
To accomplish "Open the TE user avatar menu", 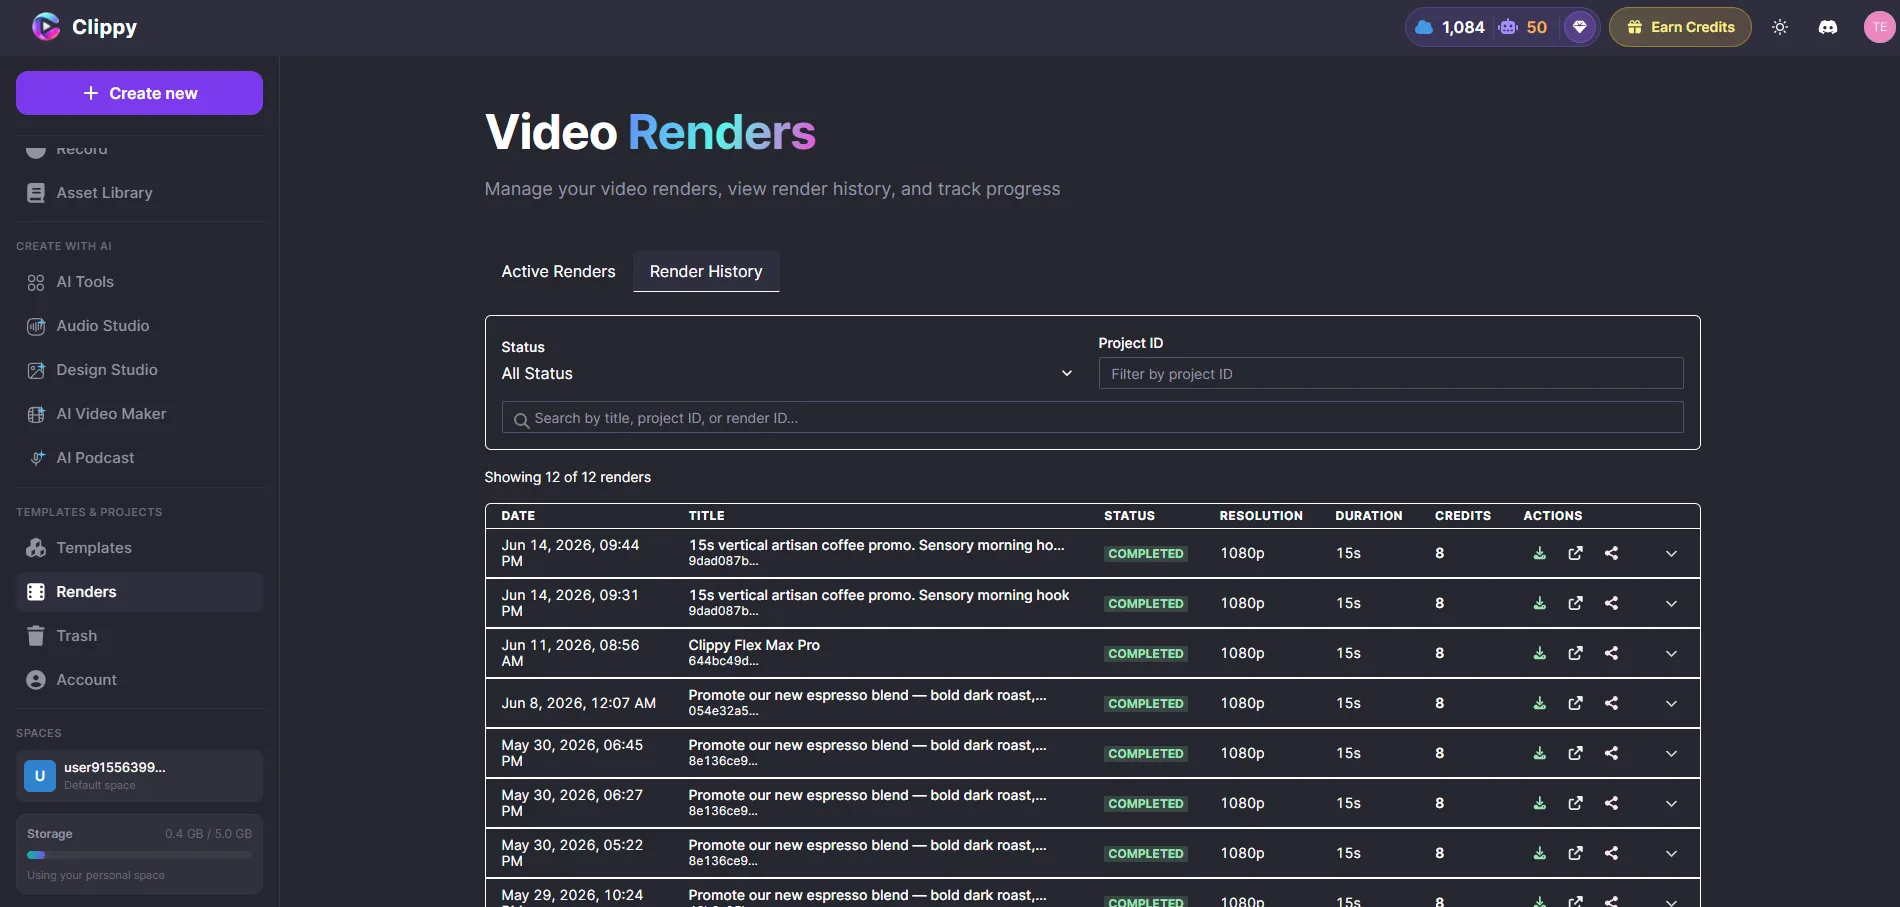I will click(x=1880, y=27).
